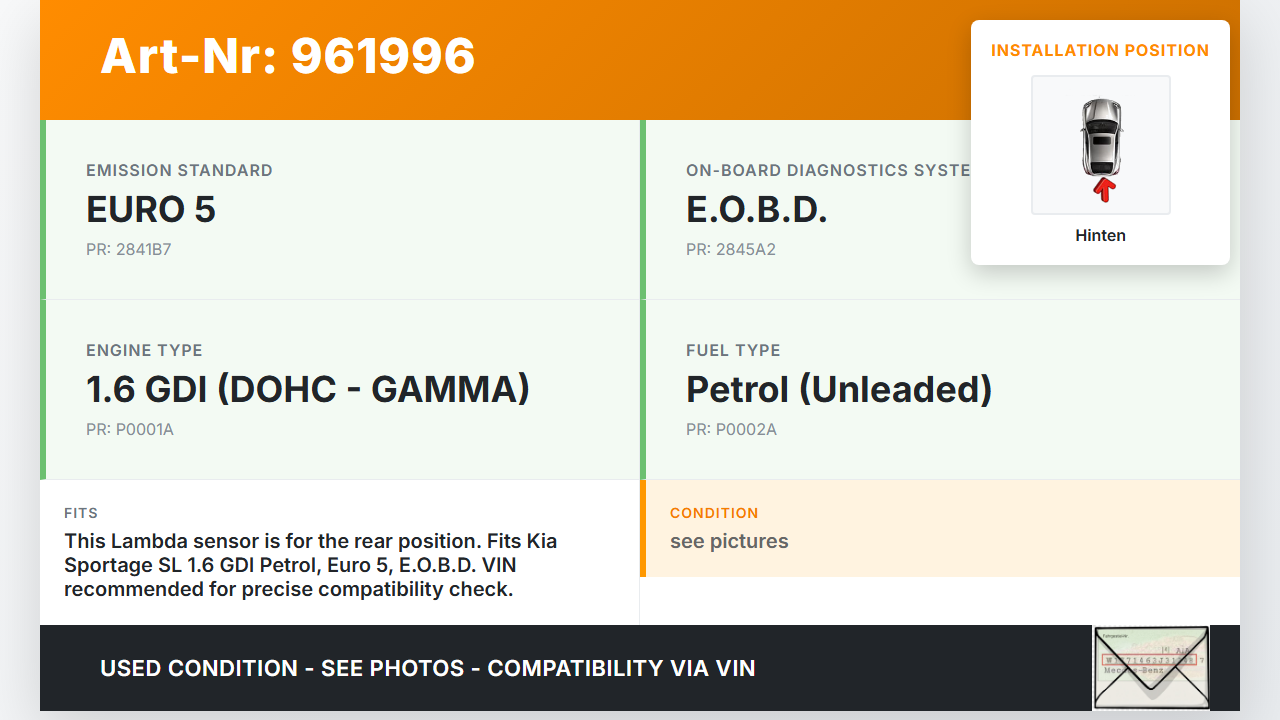Click the red arrow below the car
This screenshot has width=1280, height=720.
[x=1103, y=189]
